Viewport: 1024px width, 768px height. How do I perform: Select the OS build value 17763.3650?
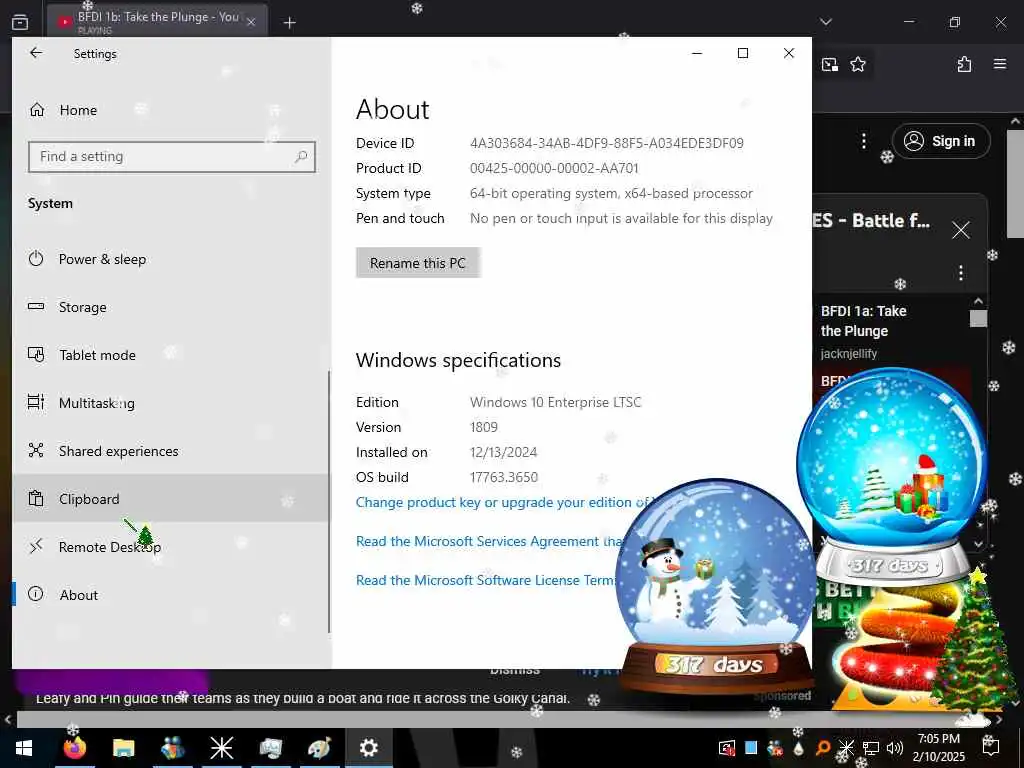(x=504, y=477)
